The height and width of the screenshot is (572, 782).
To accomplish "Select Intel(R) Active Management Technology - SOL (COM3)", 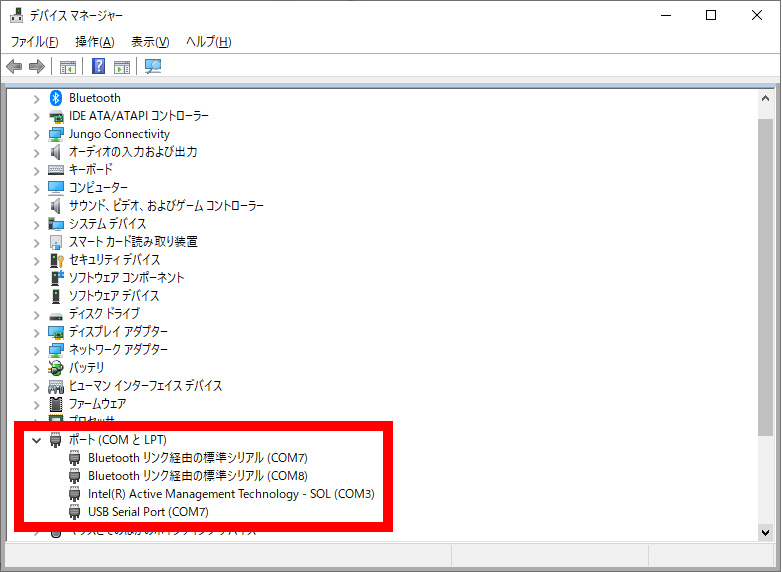I will 230,494.
